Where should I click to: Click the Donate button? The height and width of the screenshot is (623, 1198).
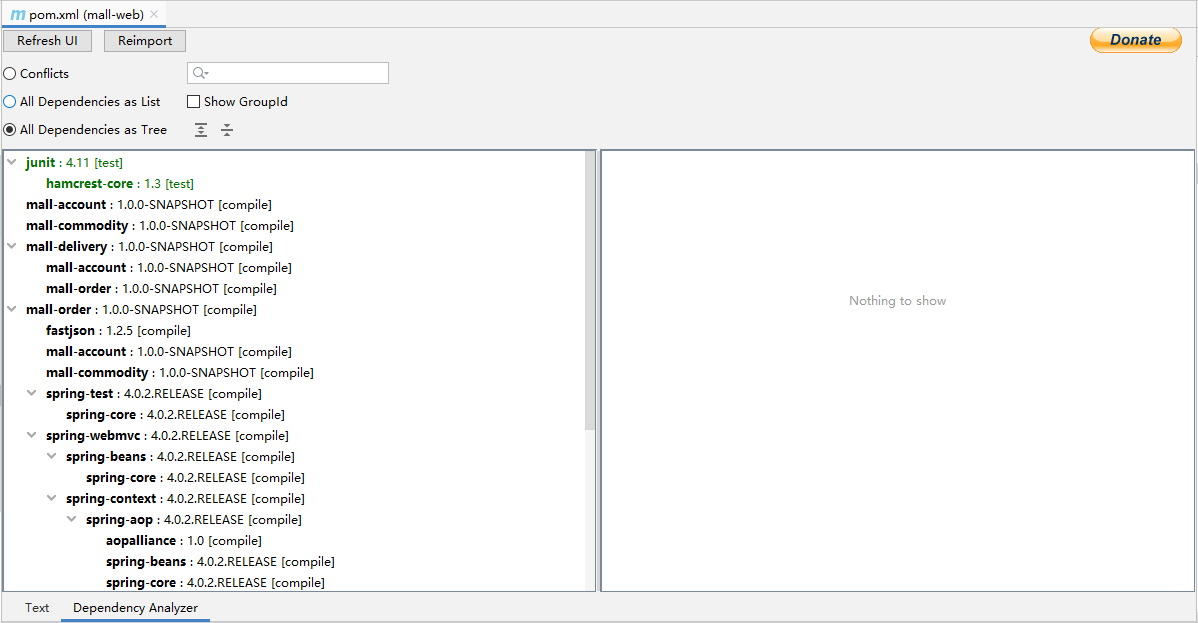point(1135,41)
